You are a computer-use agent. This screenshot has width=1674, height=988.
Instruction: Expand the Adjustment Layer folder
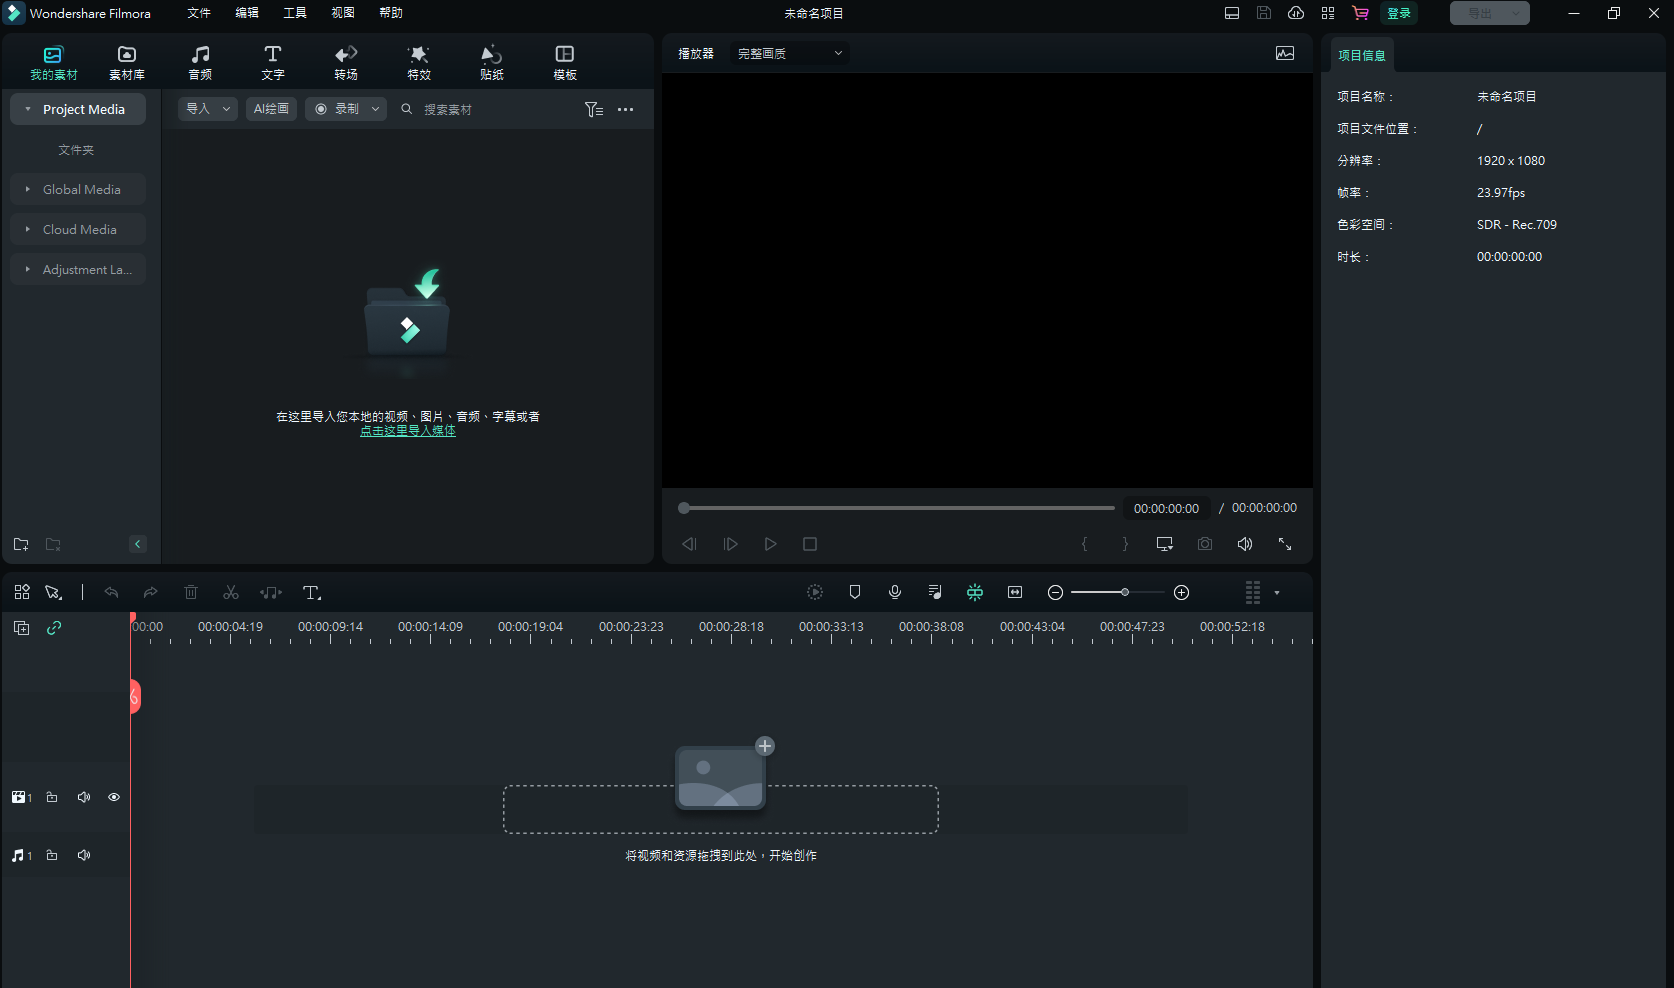[x=28, y=269]
